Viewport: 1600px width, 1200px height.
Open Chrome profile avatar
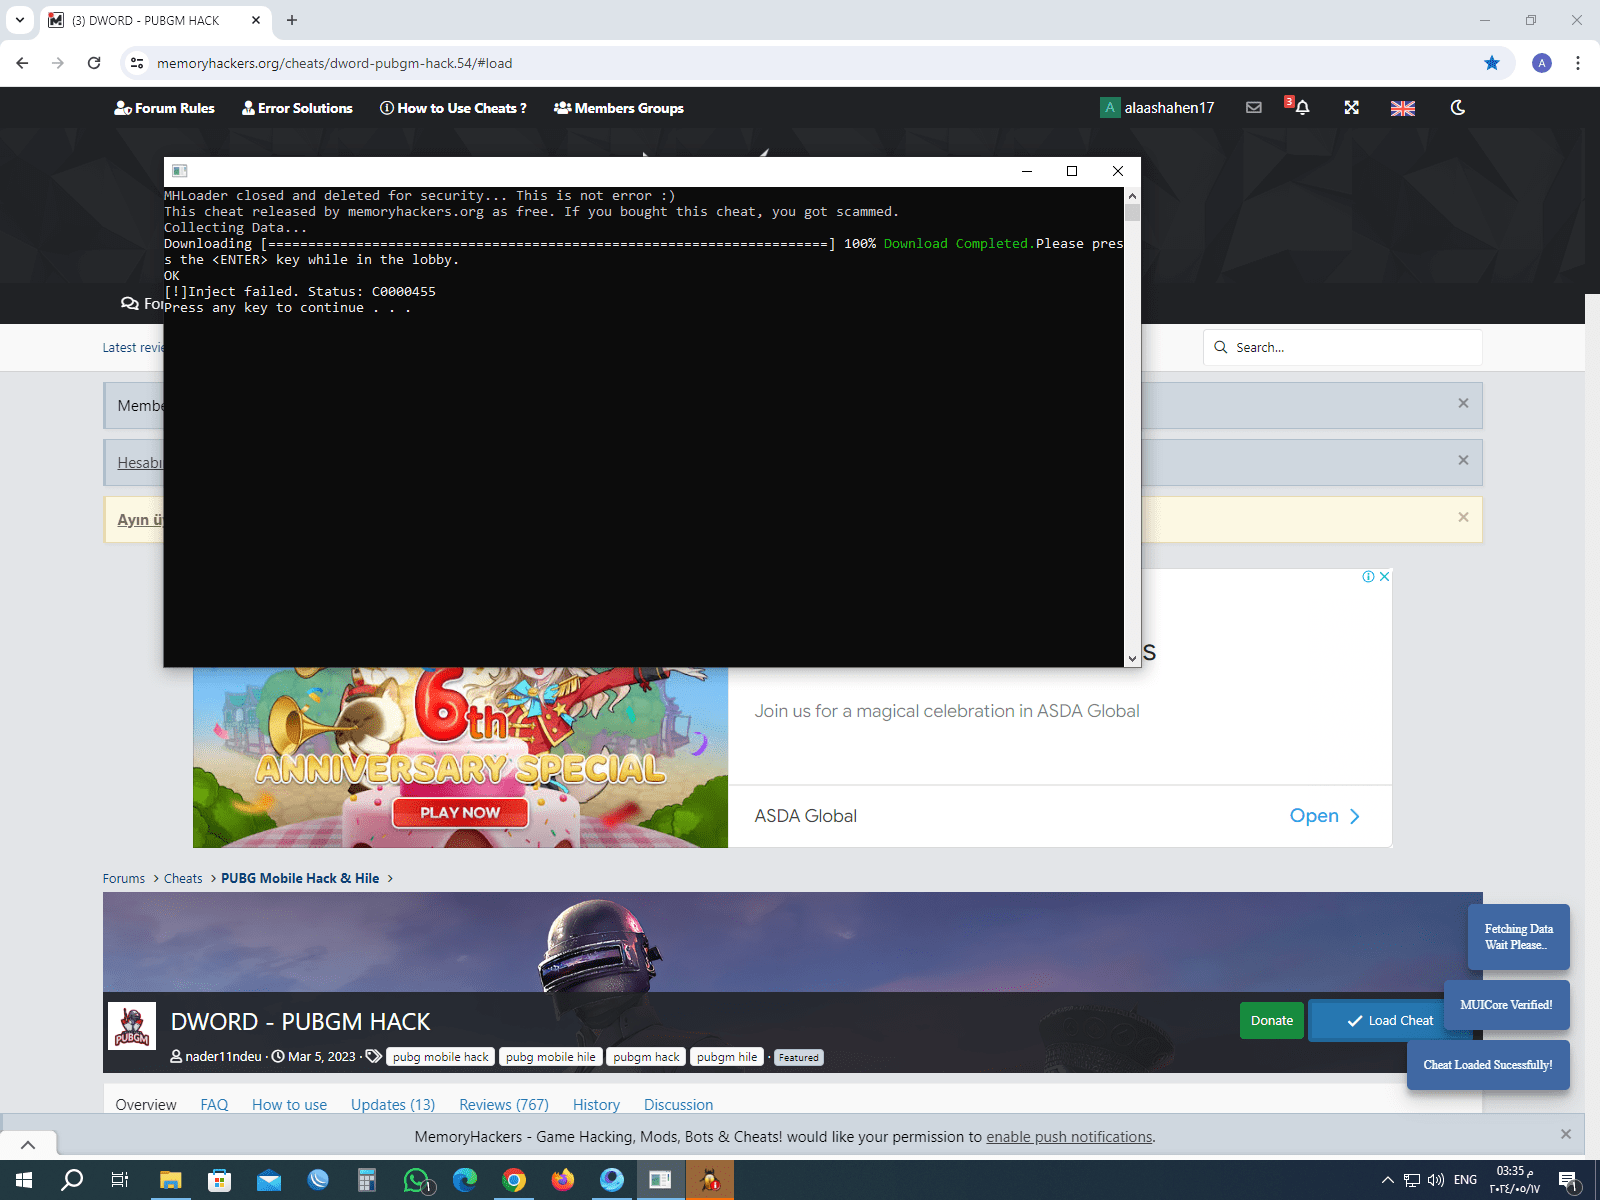(x=1542, y=63)
